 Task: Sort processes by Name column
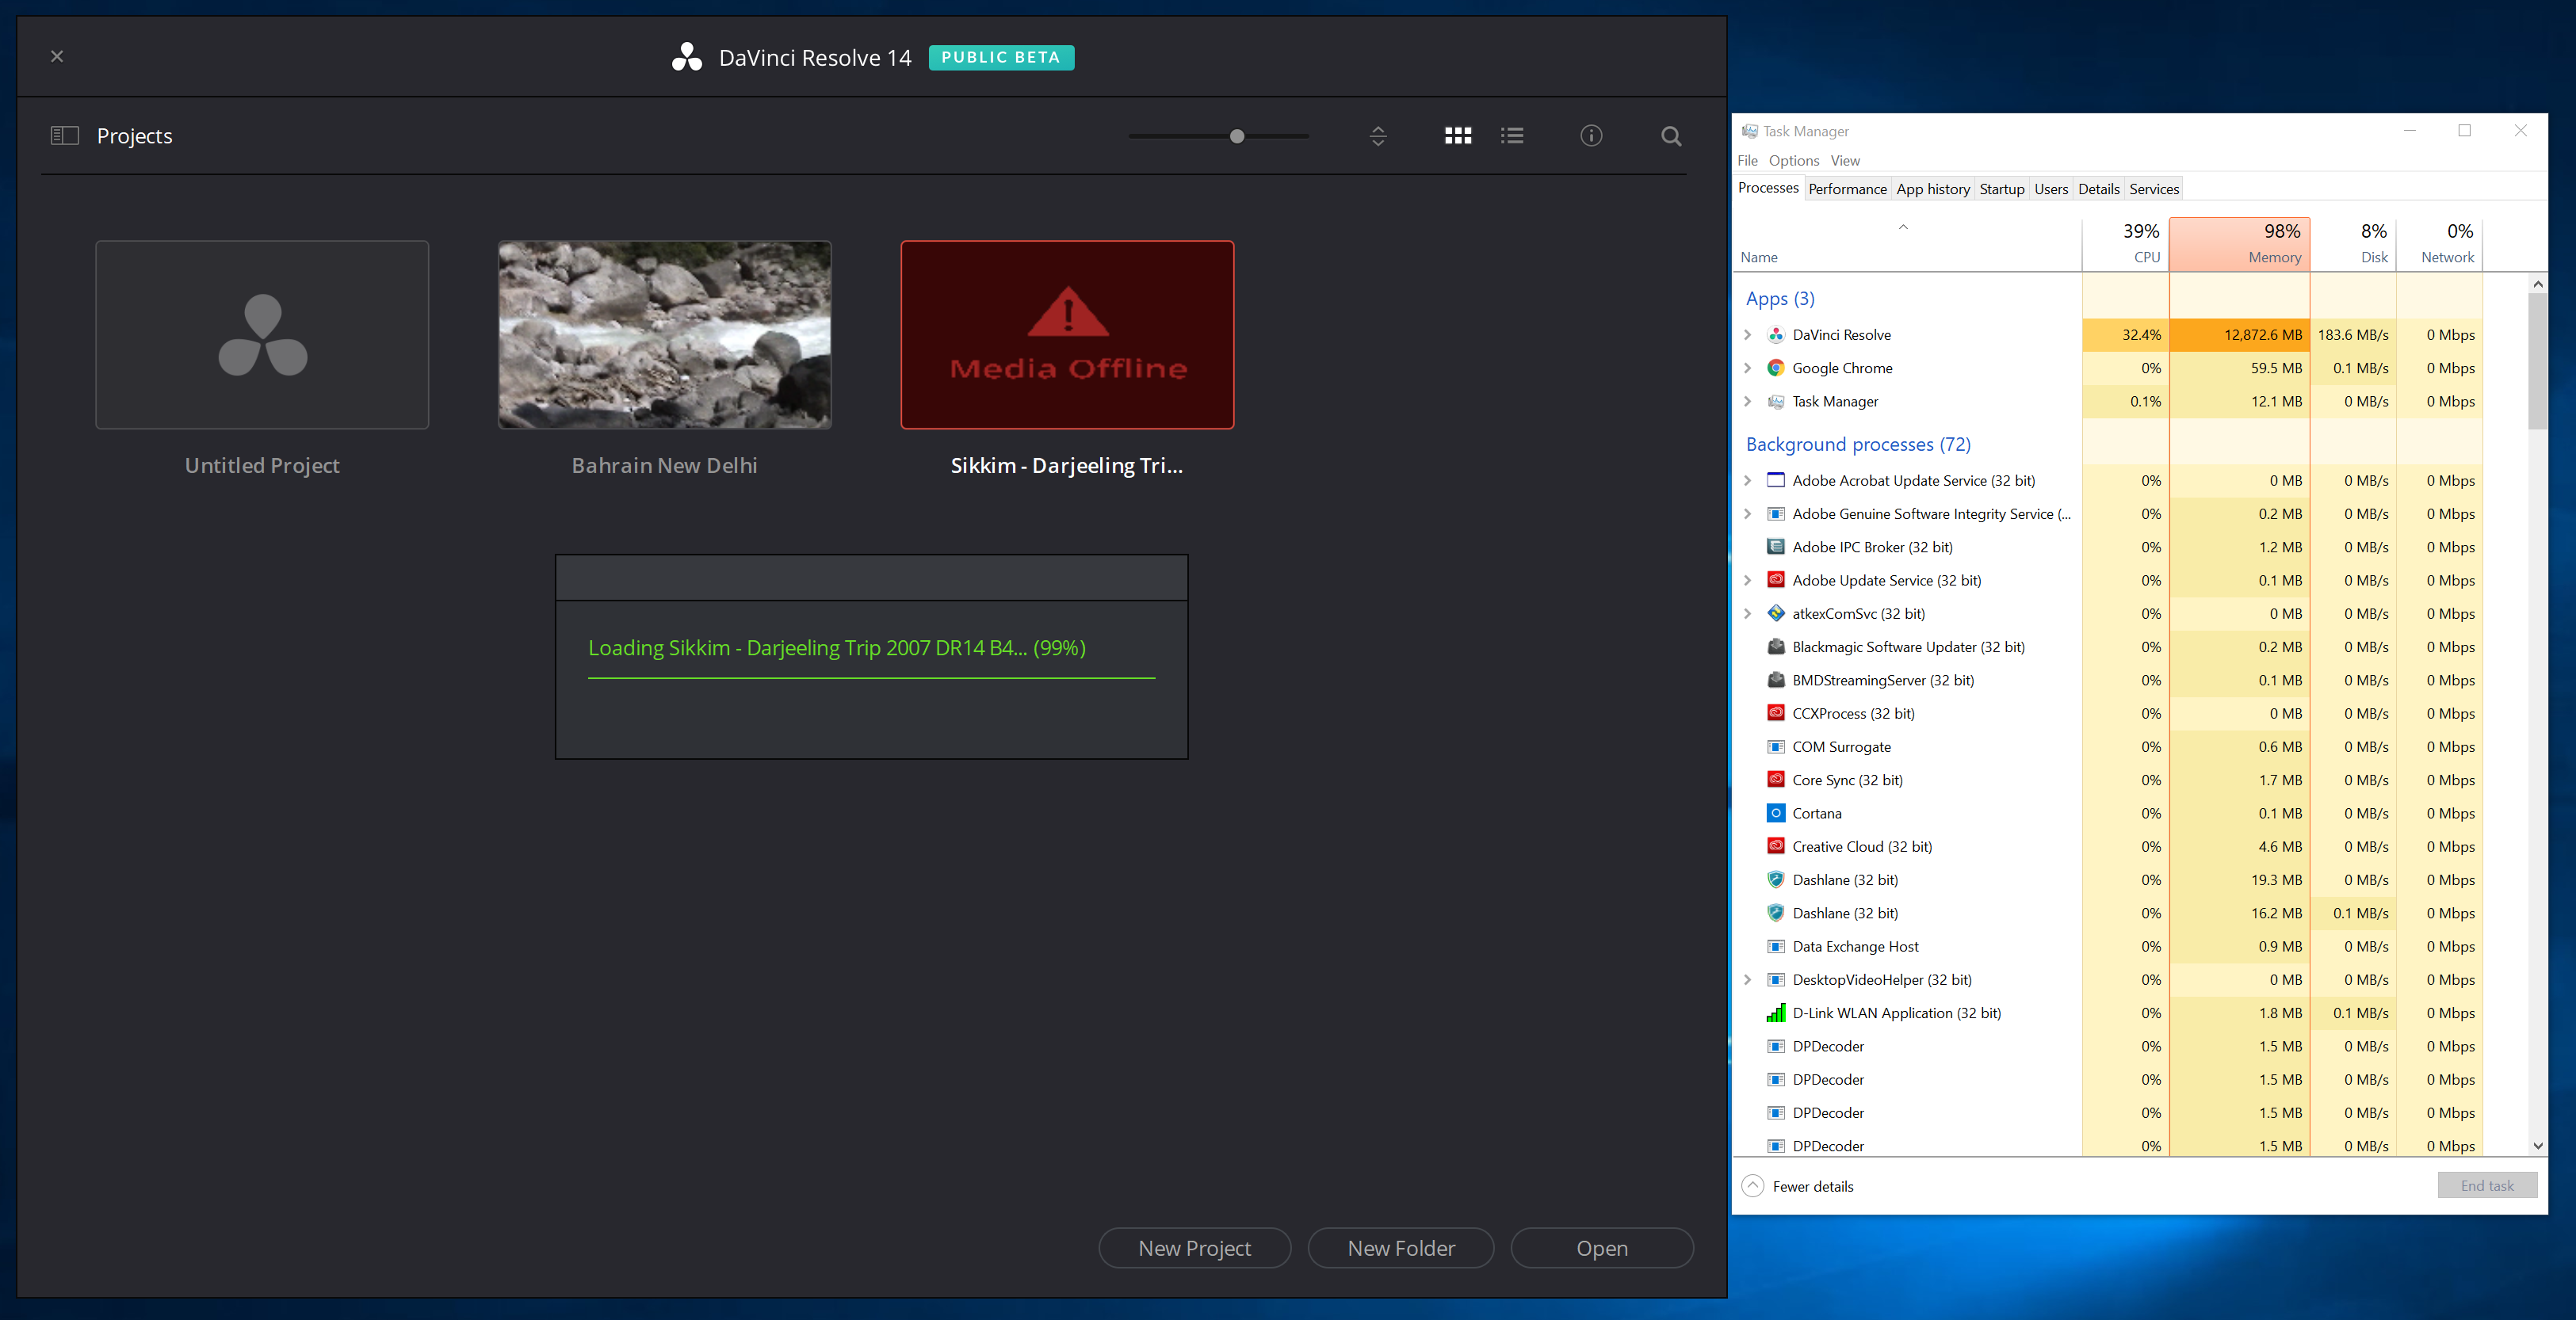(x=1906, y=243)
